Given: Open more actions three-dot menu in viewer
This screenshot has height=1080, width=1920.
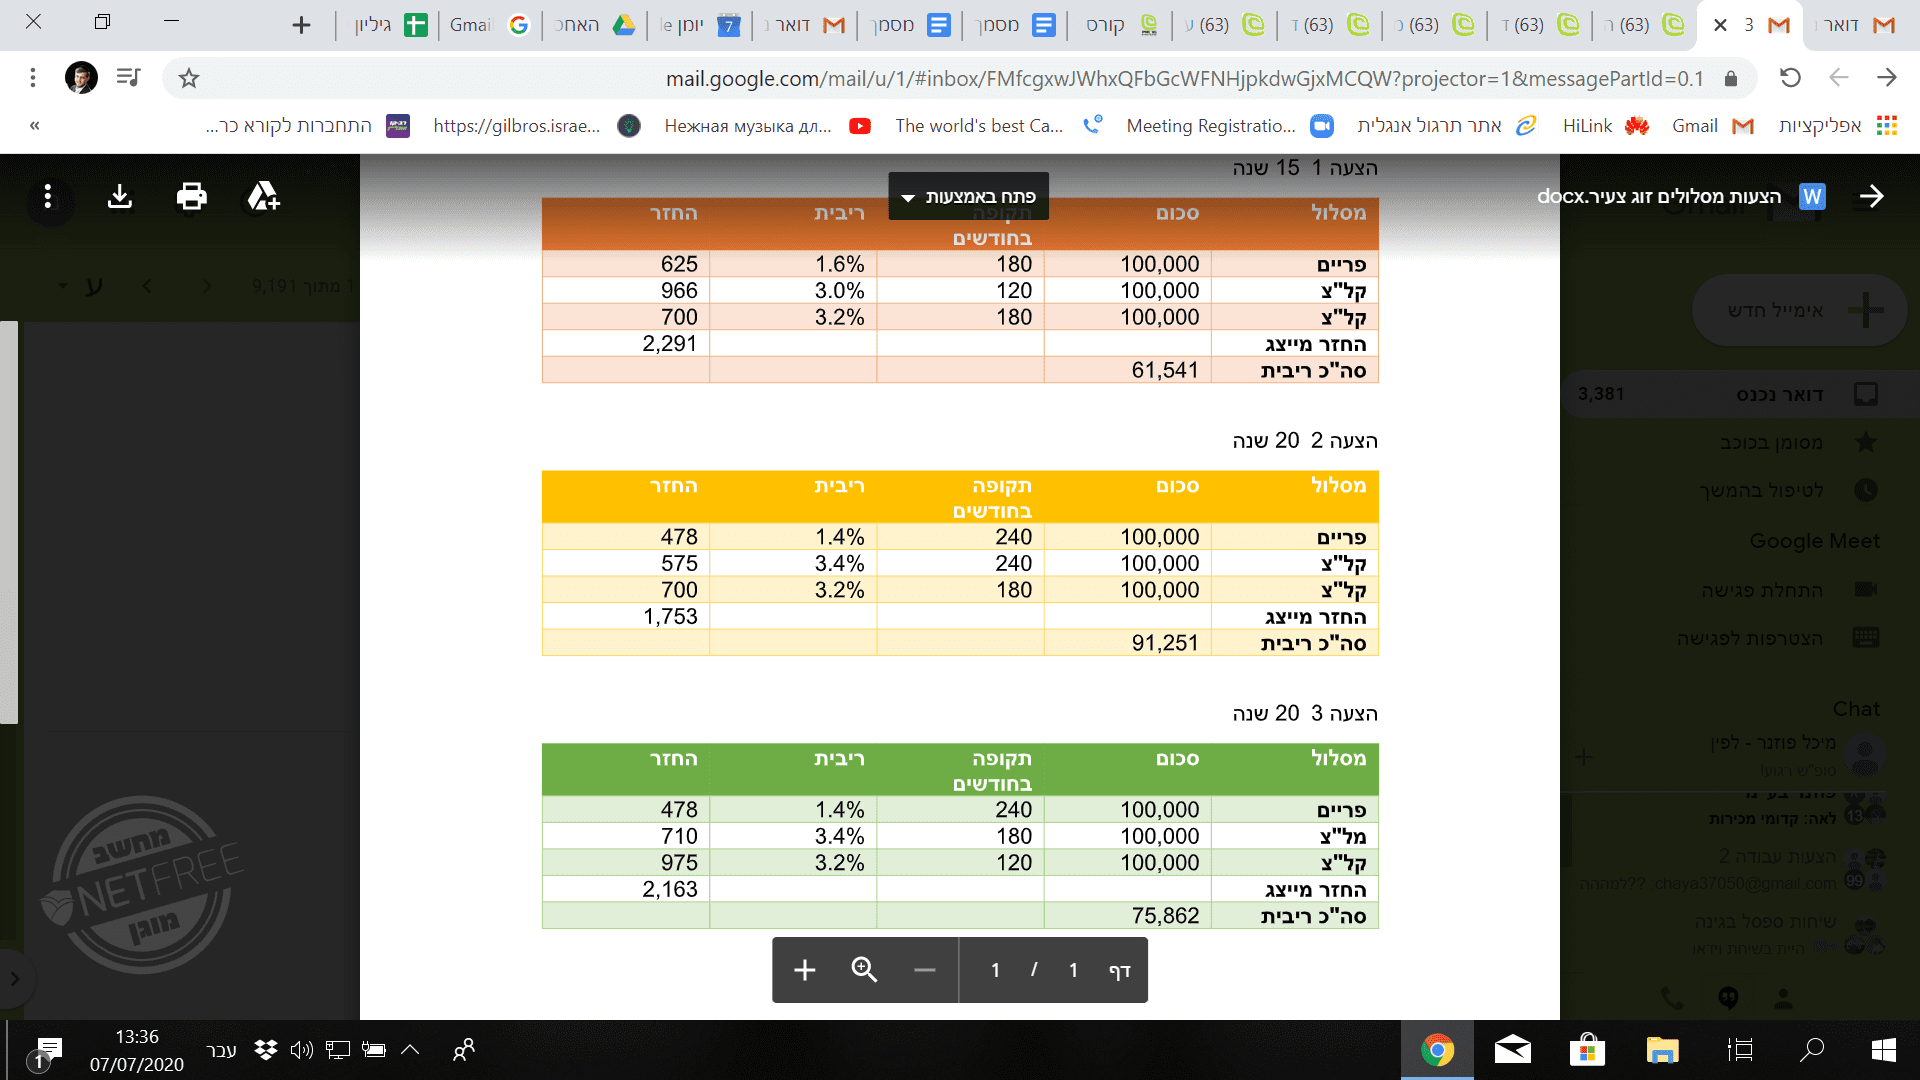Looking at the screenshot, I should [x=47, y=196].
